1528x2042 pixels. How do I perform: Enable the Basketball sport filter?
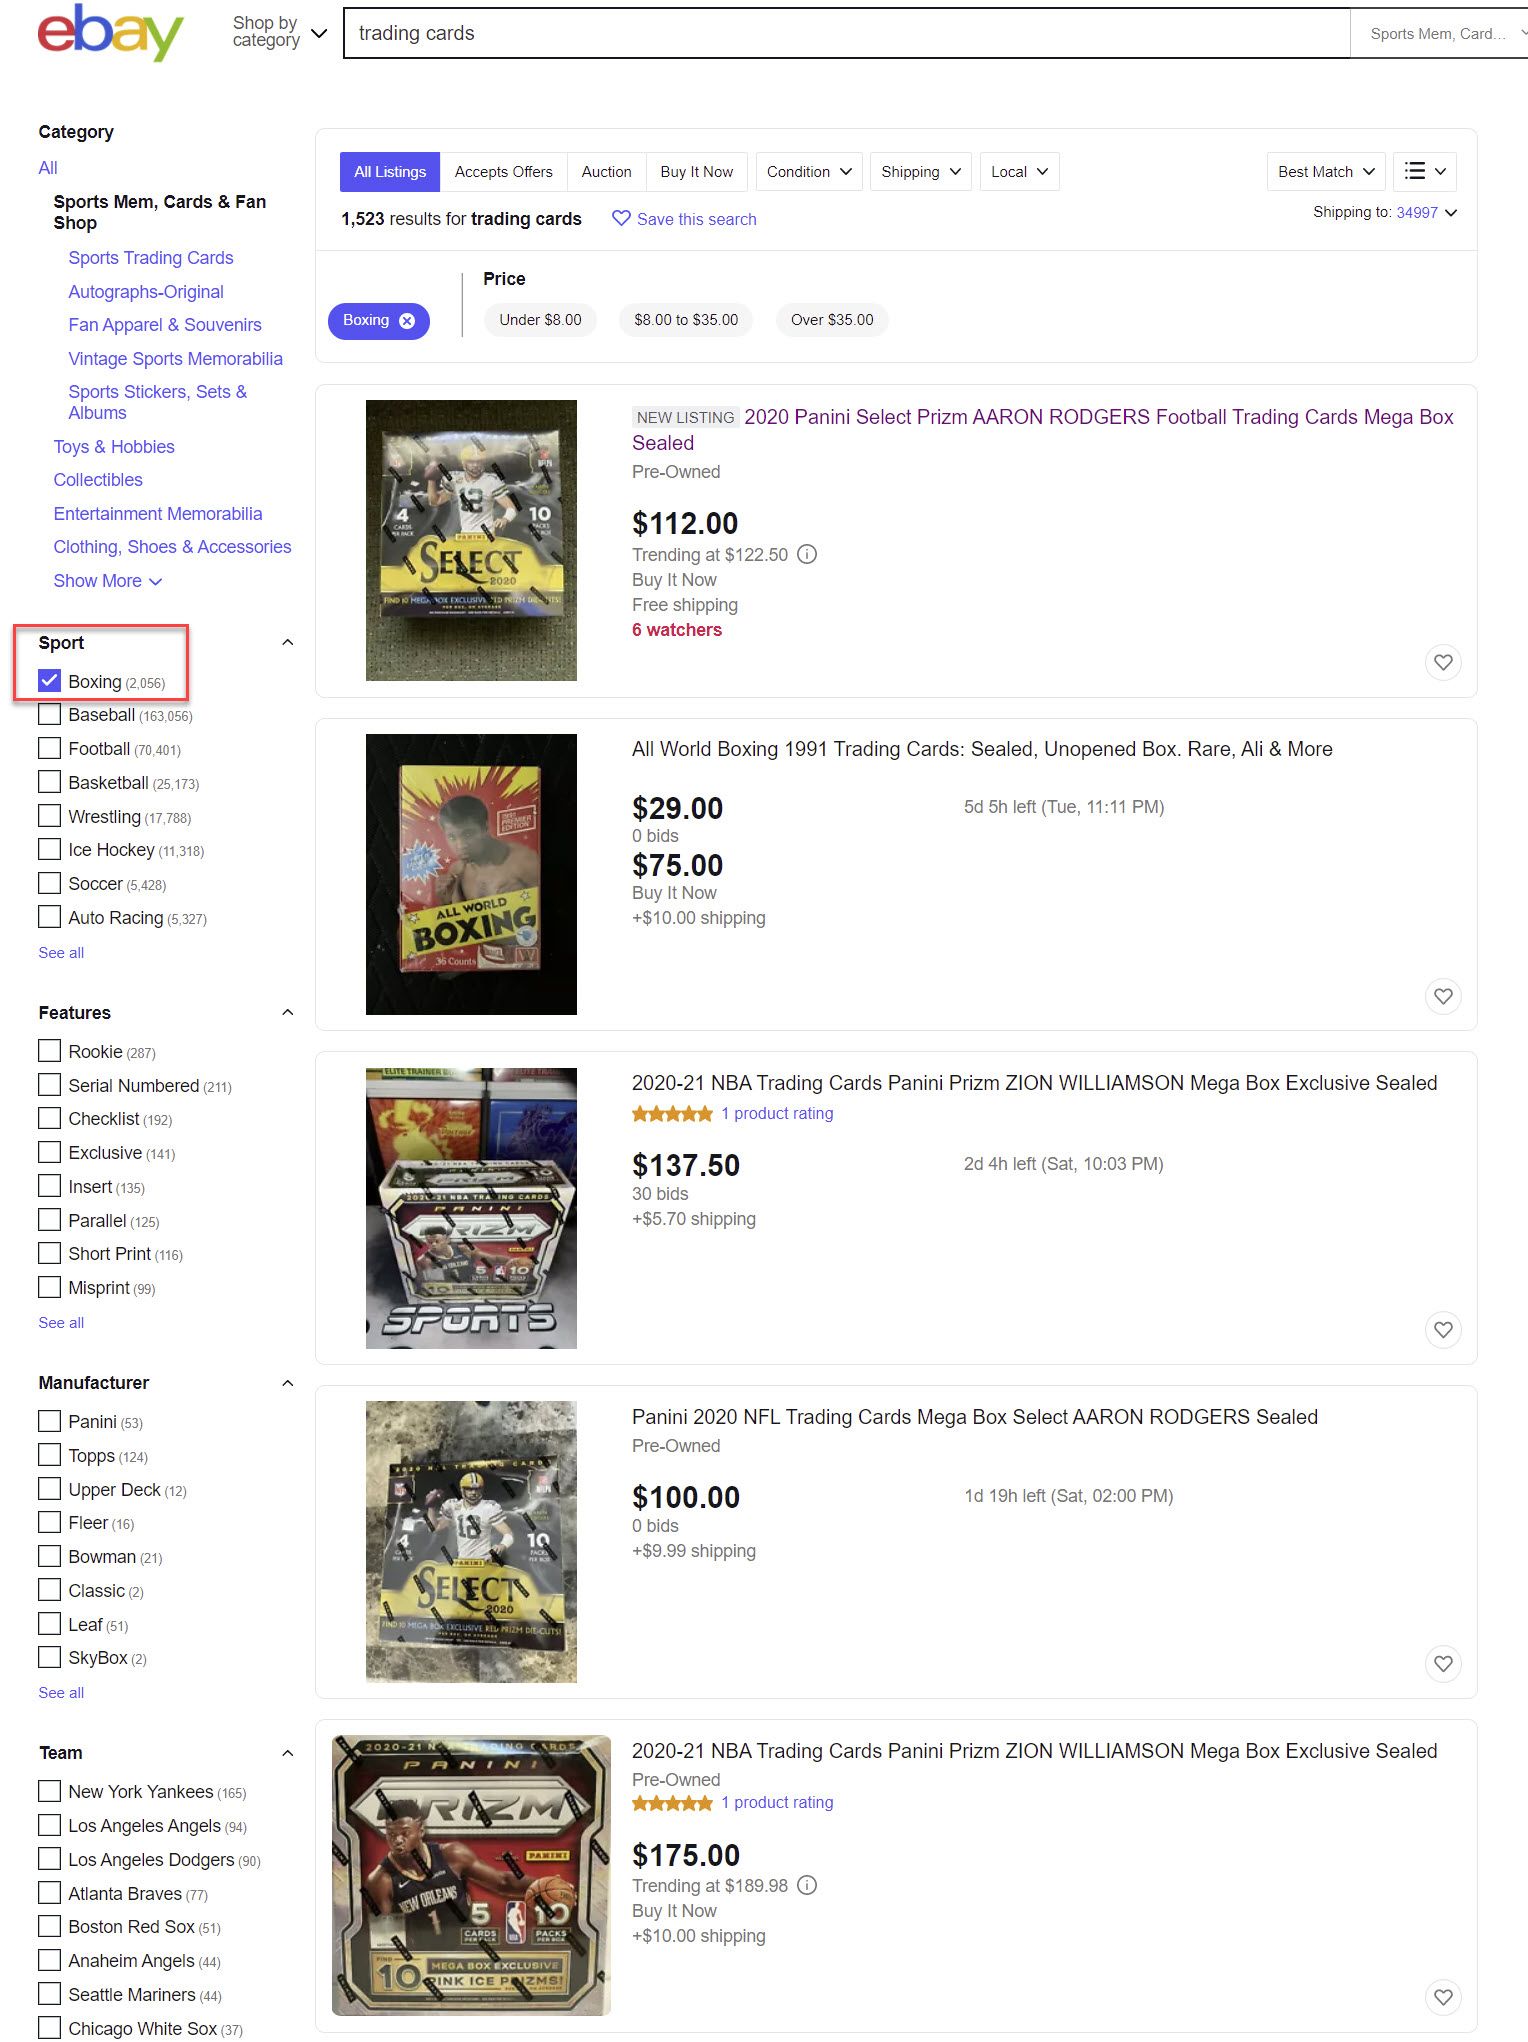tap(49, 782)
